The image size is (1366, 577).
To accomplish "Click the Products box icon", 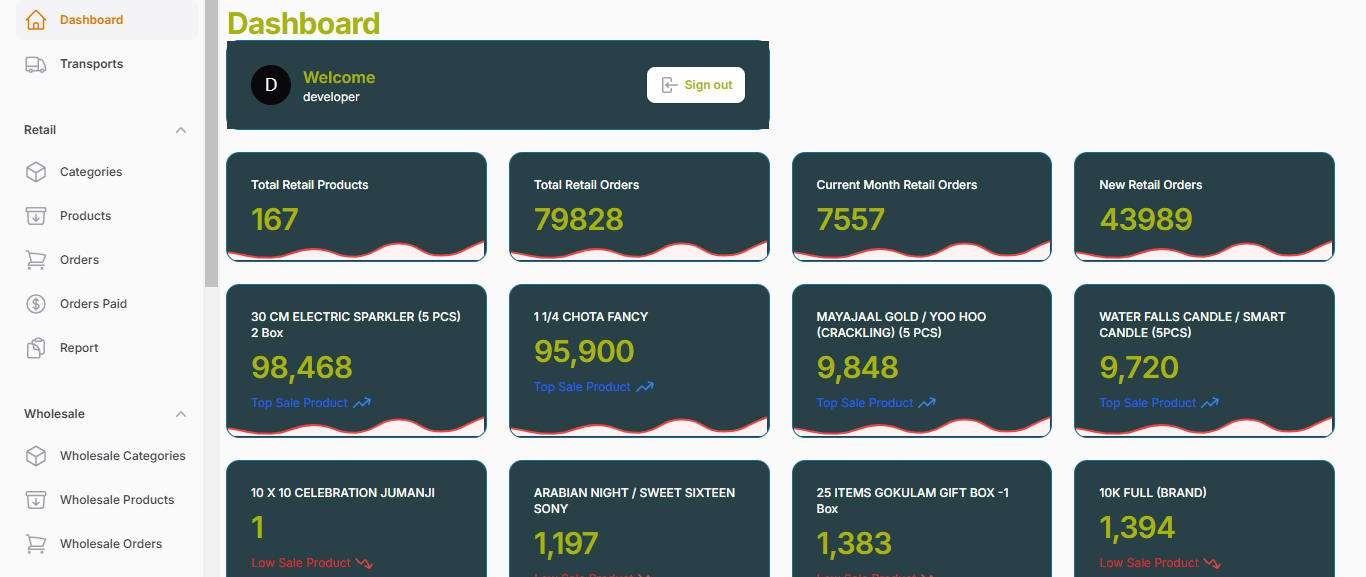I will pyautogui.click(x=36, y=216).
